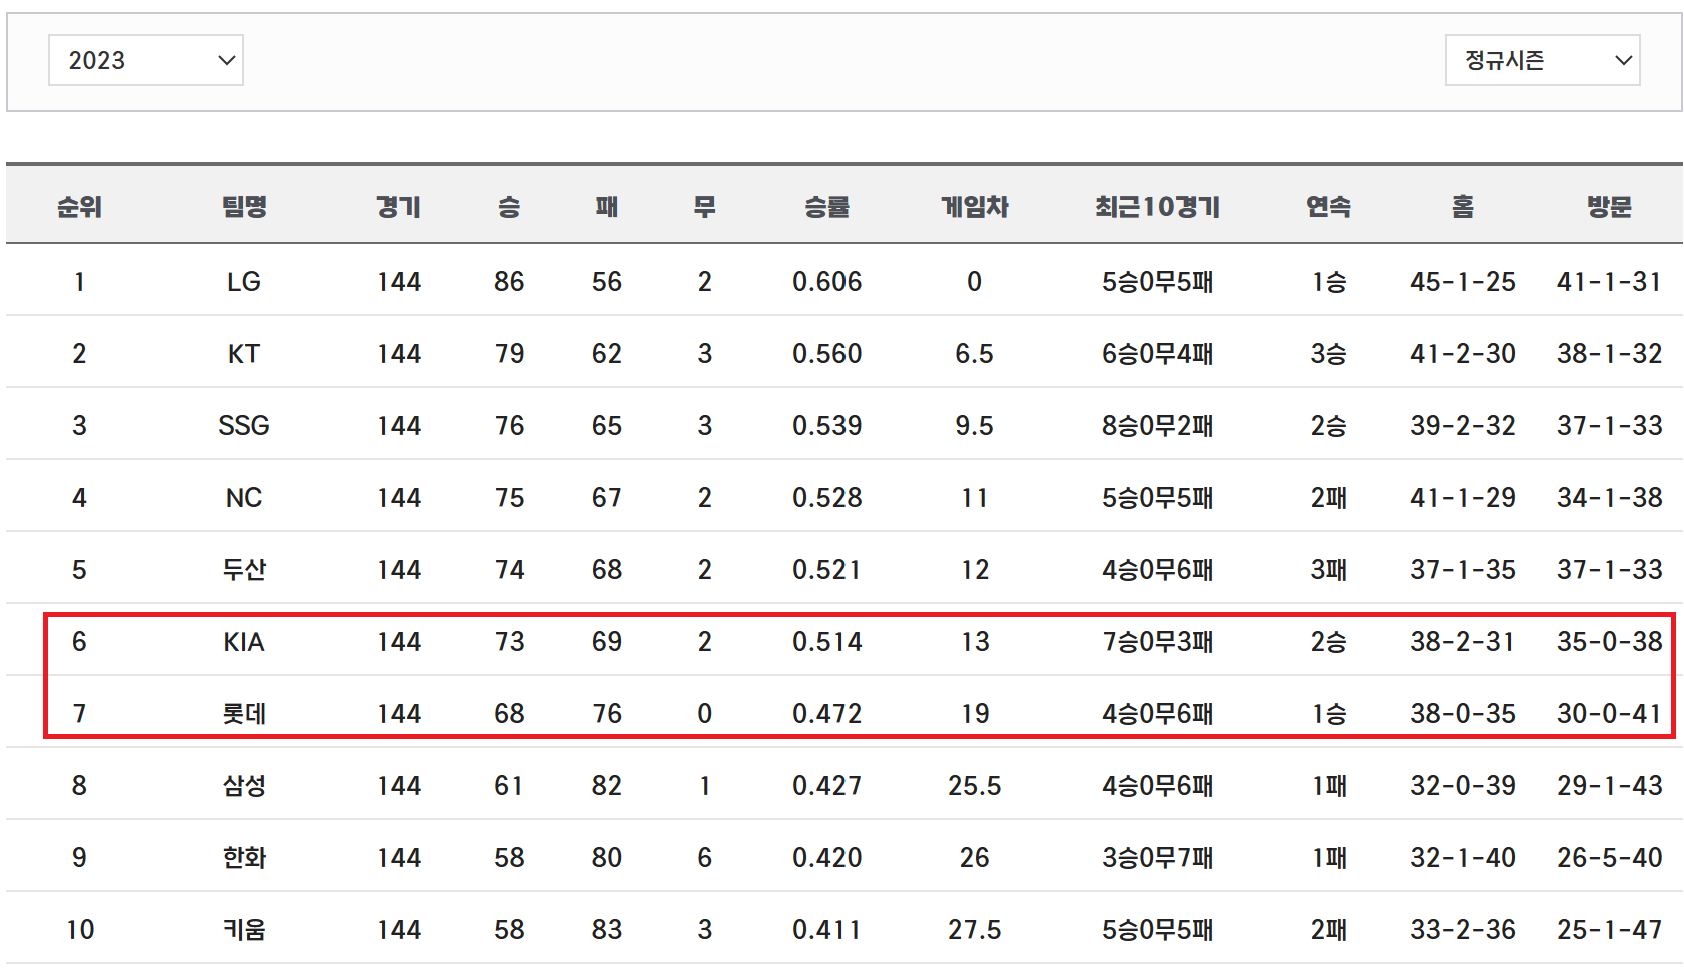Click 두산's streak value 3패

1329,570
